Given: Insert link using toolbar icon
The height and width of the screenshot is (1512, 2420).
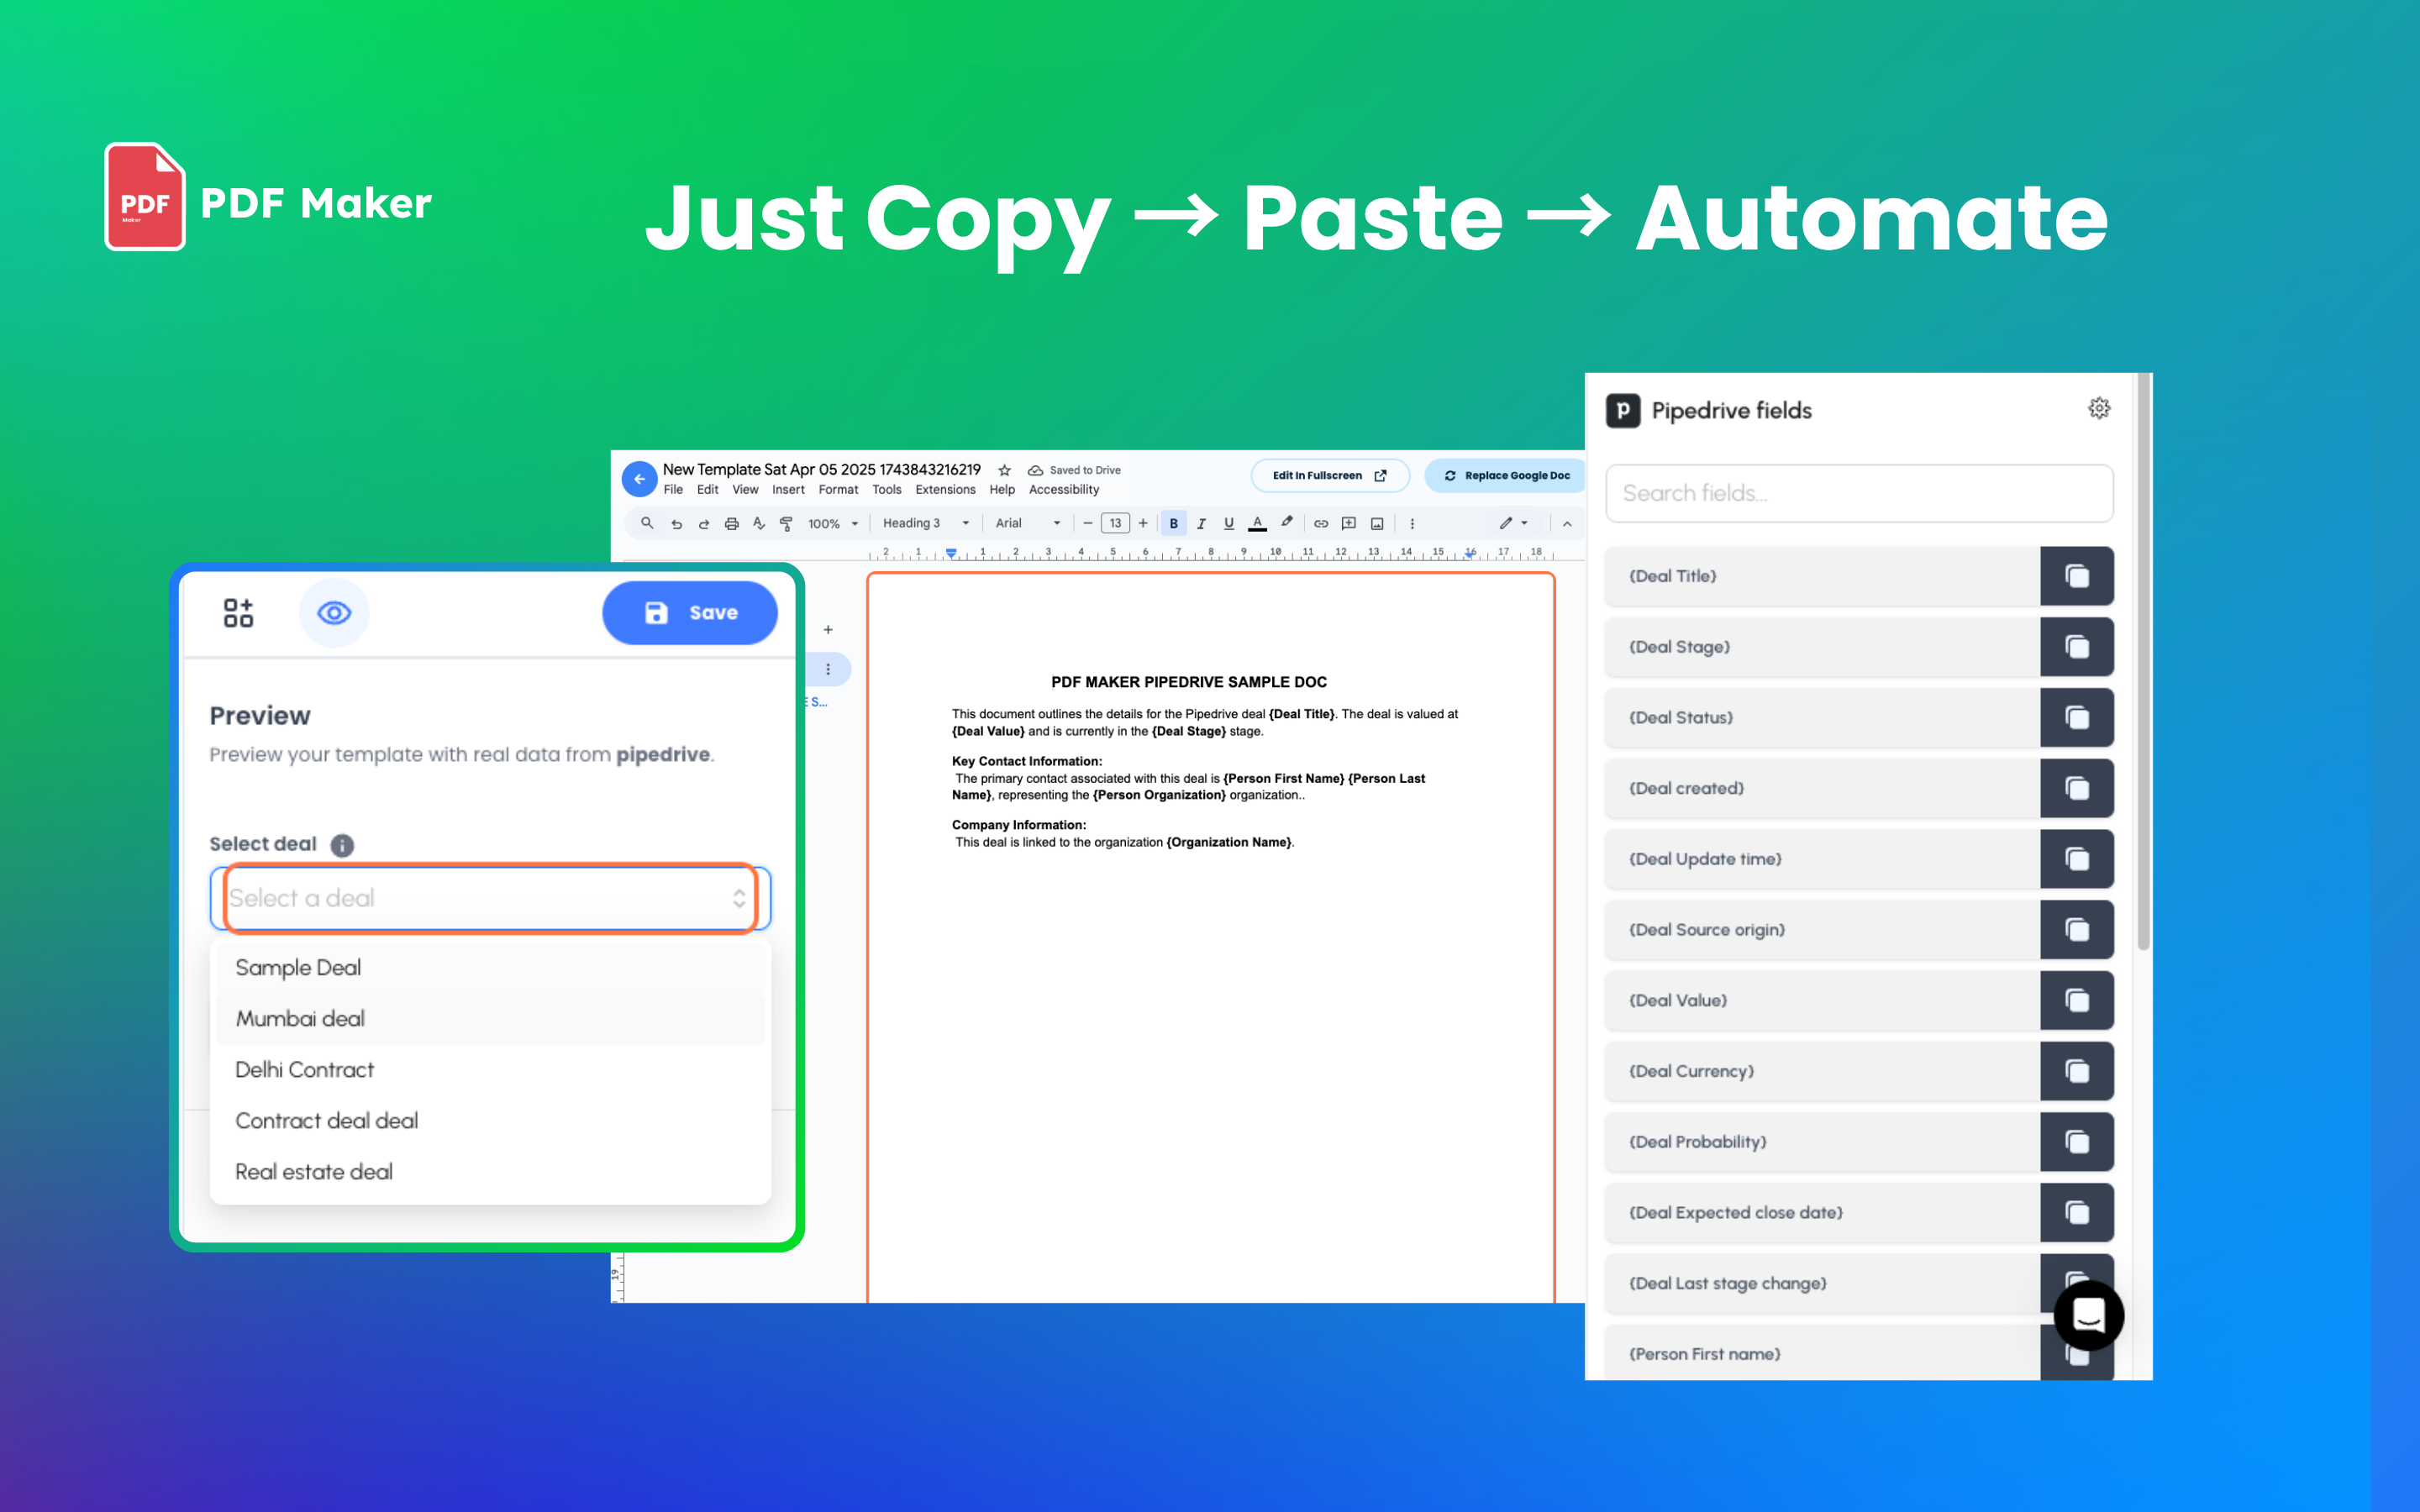Looking at the screenshot, I should click(1320, 523).
